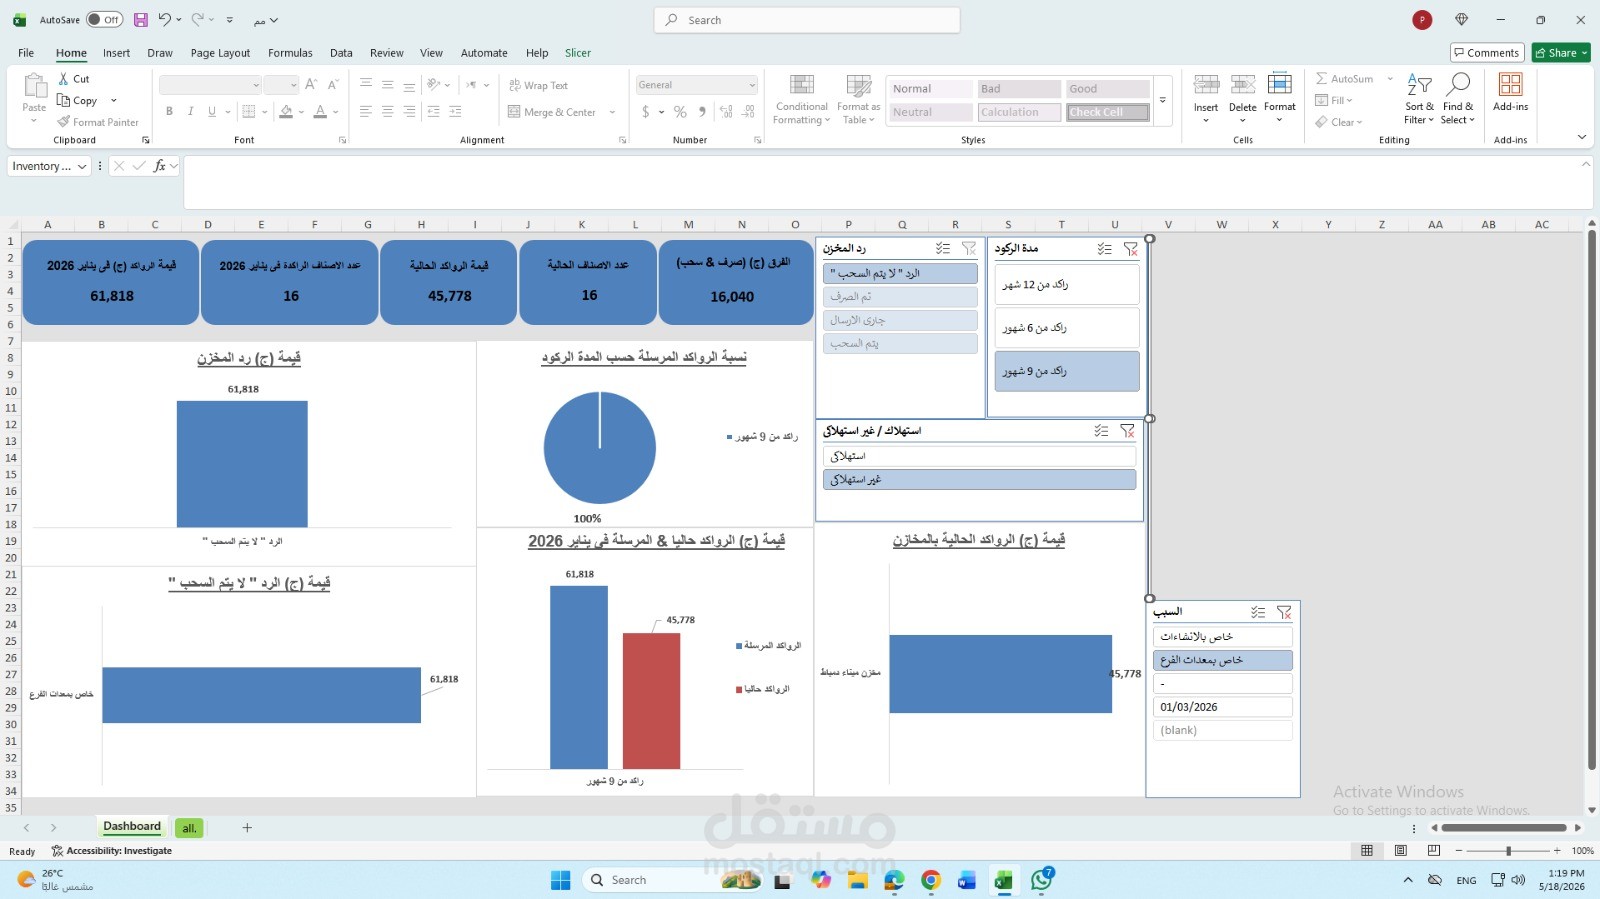Toggle Italic formatting
This screenshot has height=899, width=1600.
(x=190, y=111)
